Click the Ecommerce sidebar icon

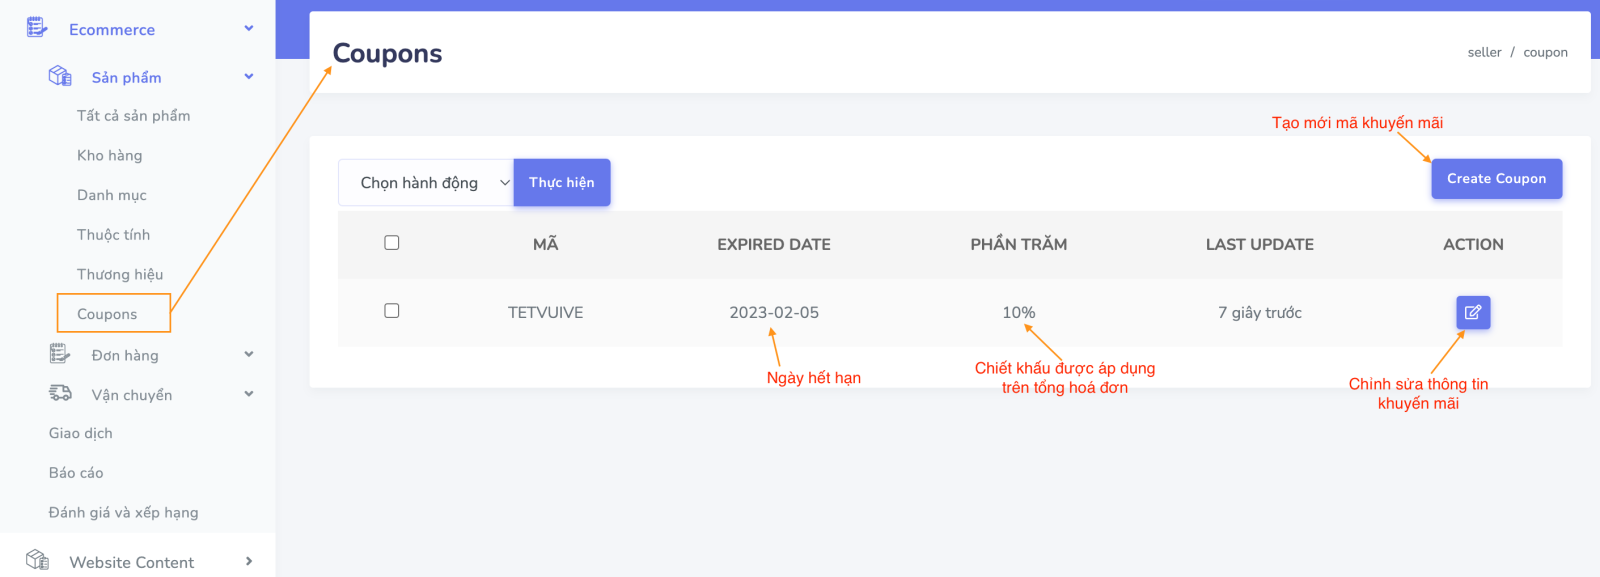[x=37, y=28]
